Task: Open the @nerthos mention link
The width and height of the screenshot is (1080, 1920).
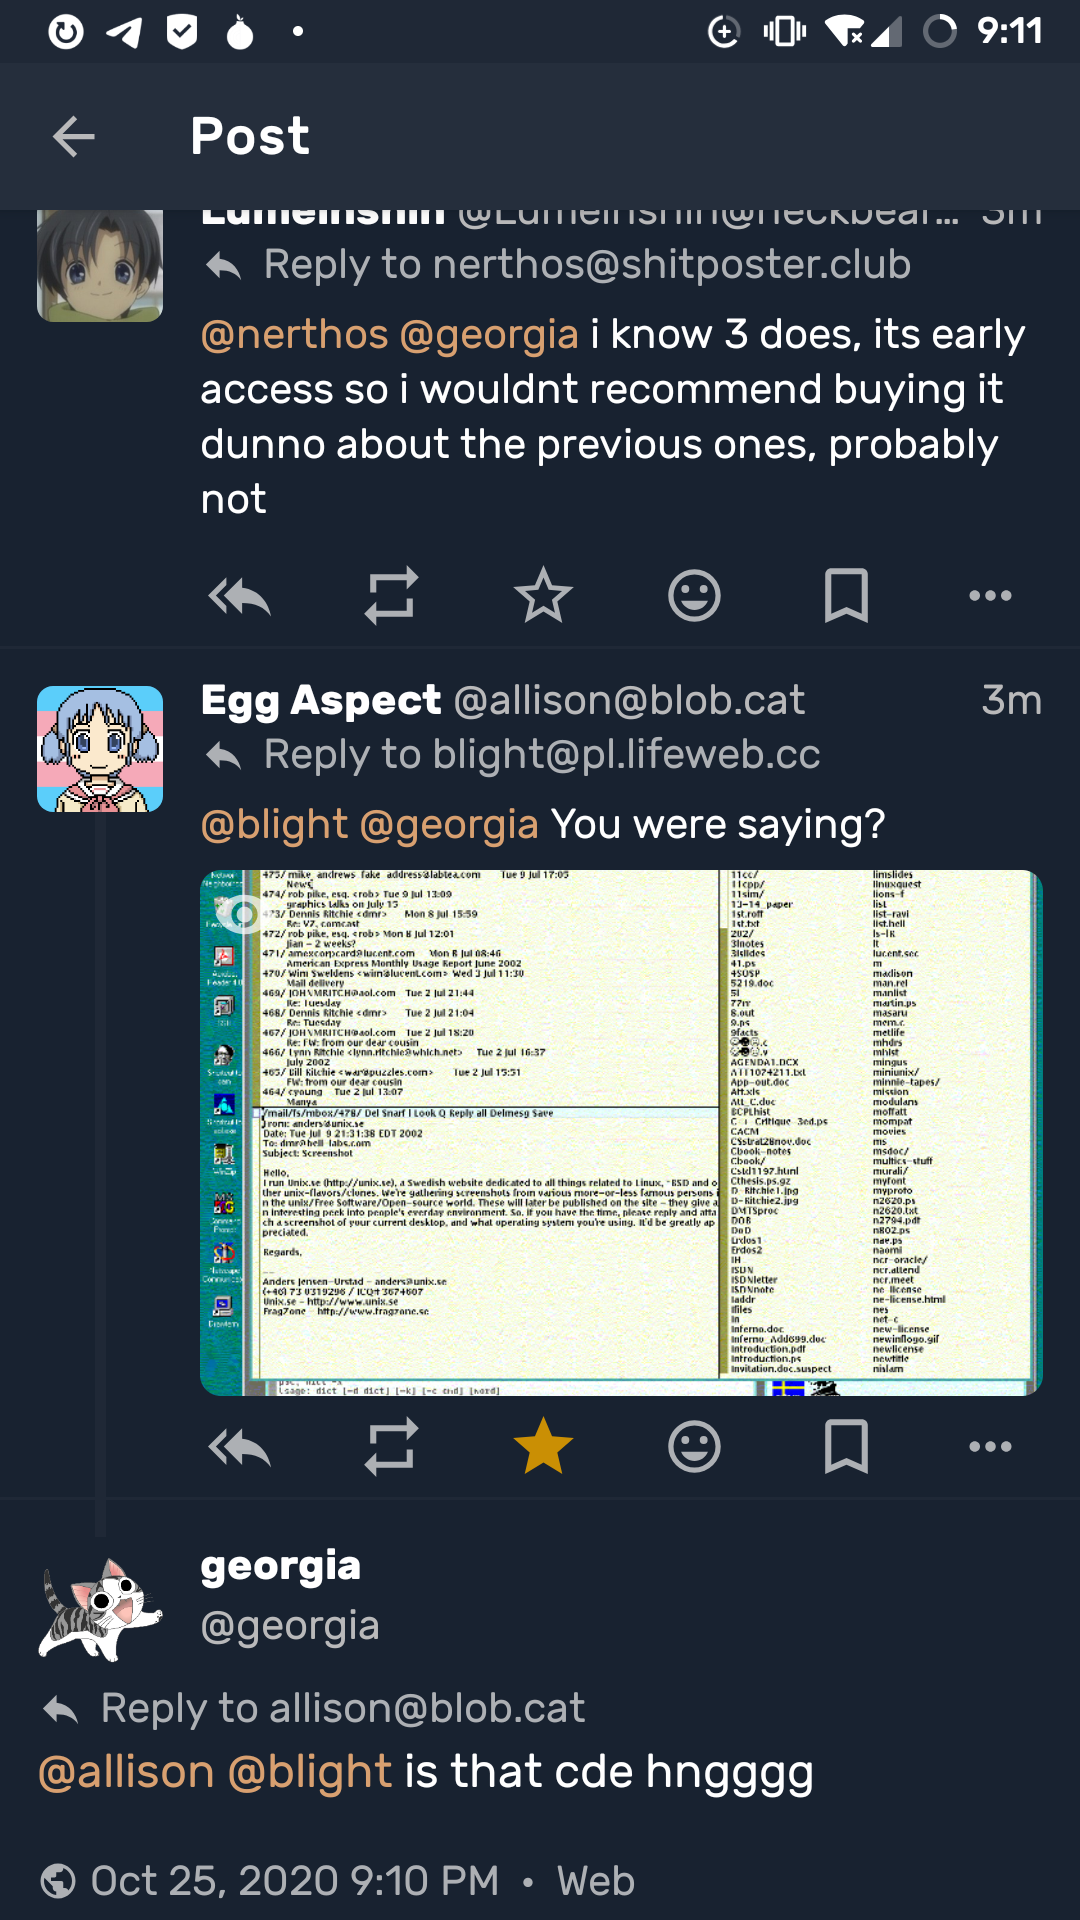Action: pyautogui.click(x=294, y=335)
